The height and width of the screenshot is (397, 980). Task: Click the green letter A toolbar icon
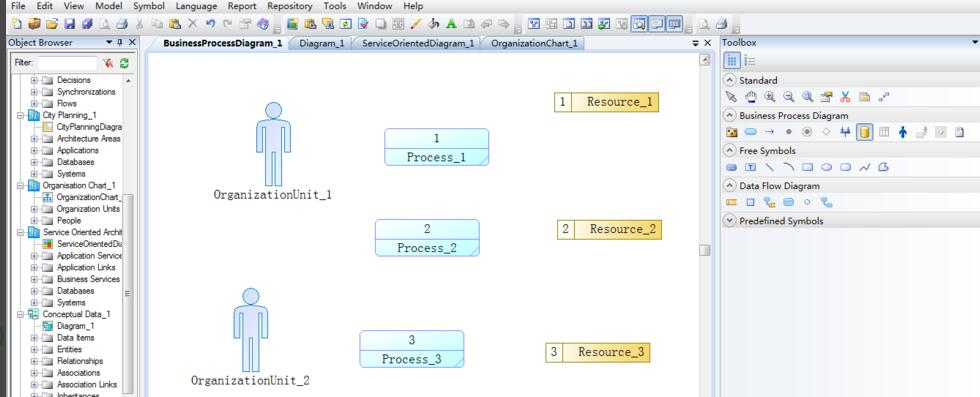click(451, 24)
